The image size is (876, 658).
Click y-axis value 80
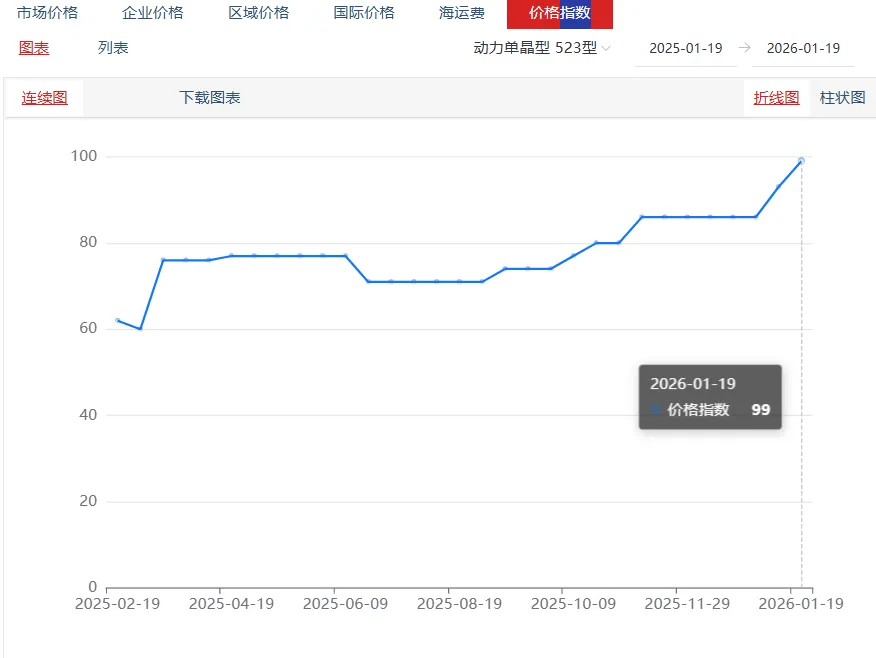88,242
